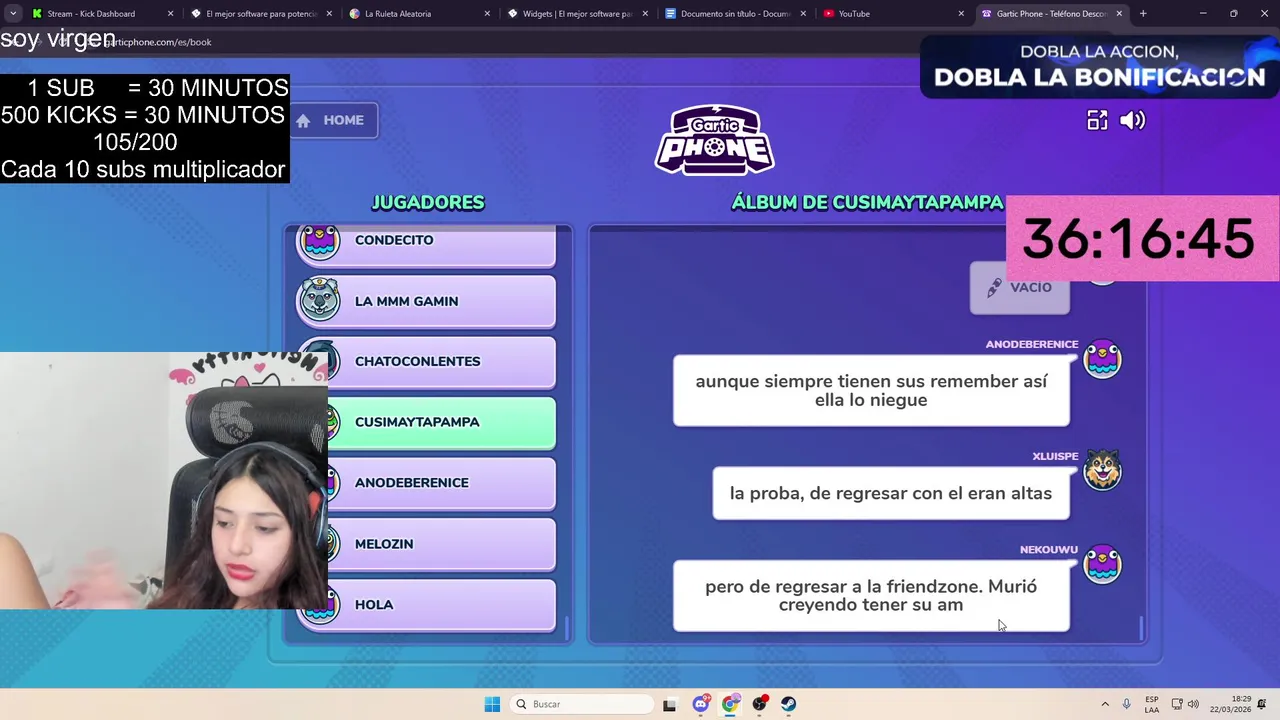Image resolution: width=1280 pixels, height=720 pixels.
Task: Click the VACIO pencil button
Action: click(1019, 288)
